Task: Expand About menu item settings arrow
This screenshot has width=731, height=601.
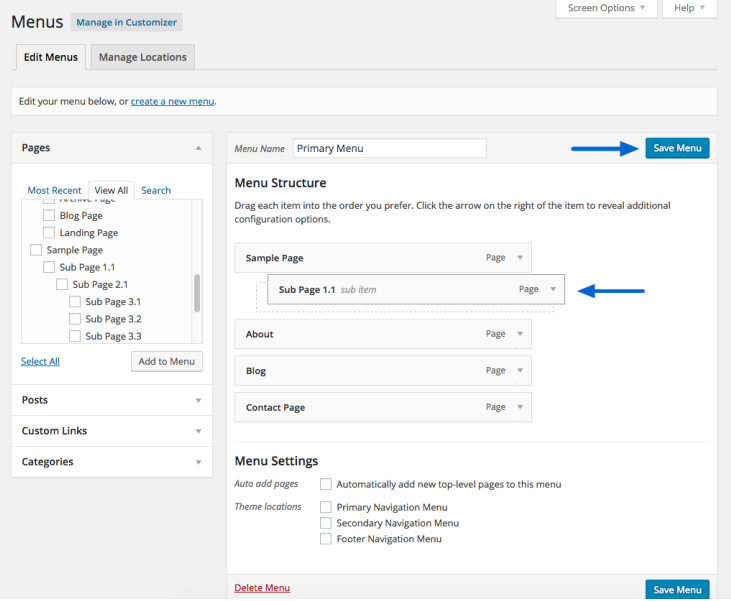Action: click(x=519, y=334)
